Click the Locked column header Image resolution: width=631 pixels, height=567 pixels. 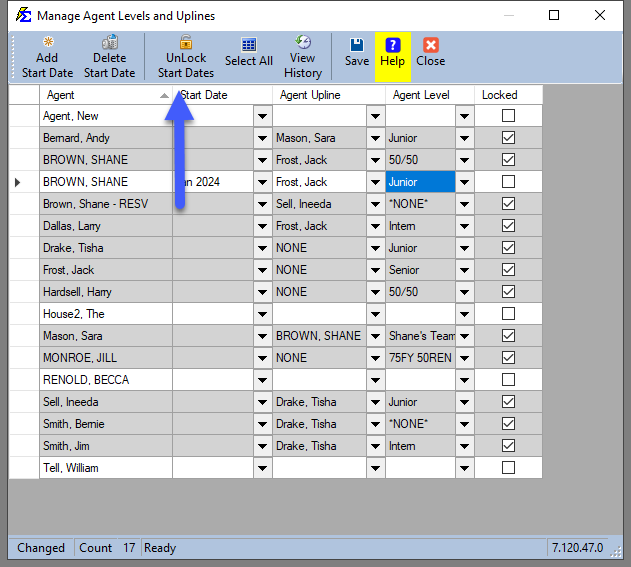tap(508, 95)
